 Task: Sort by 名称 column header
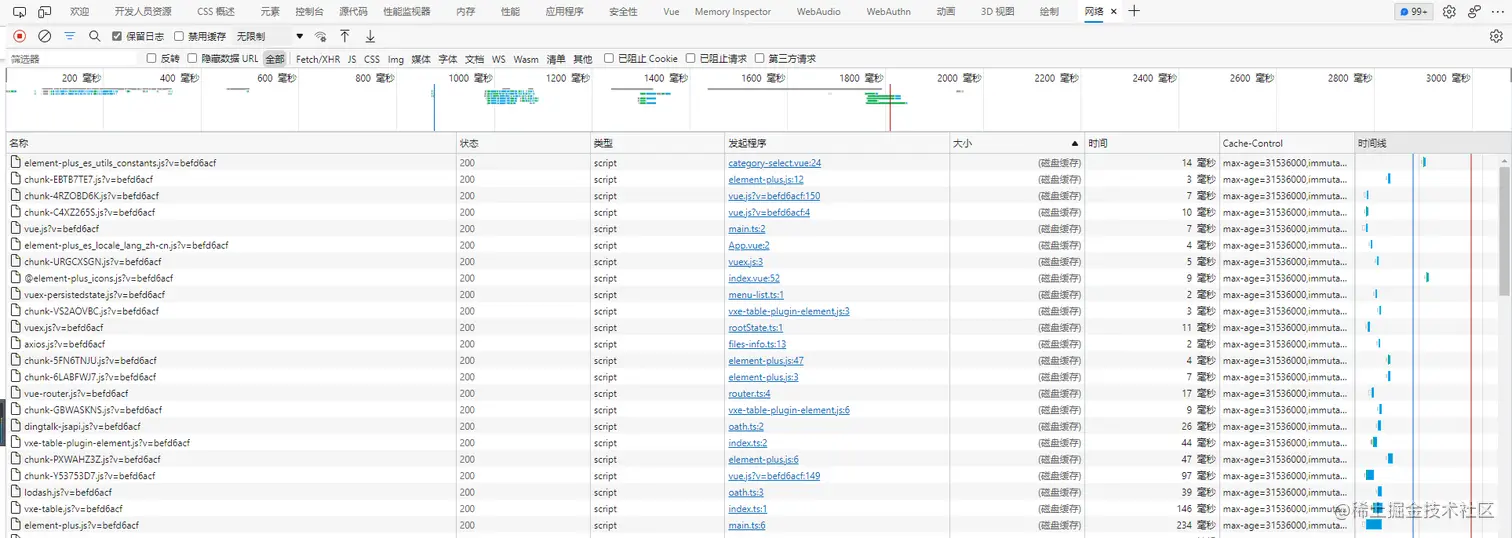231,143
